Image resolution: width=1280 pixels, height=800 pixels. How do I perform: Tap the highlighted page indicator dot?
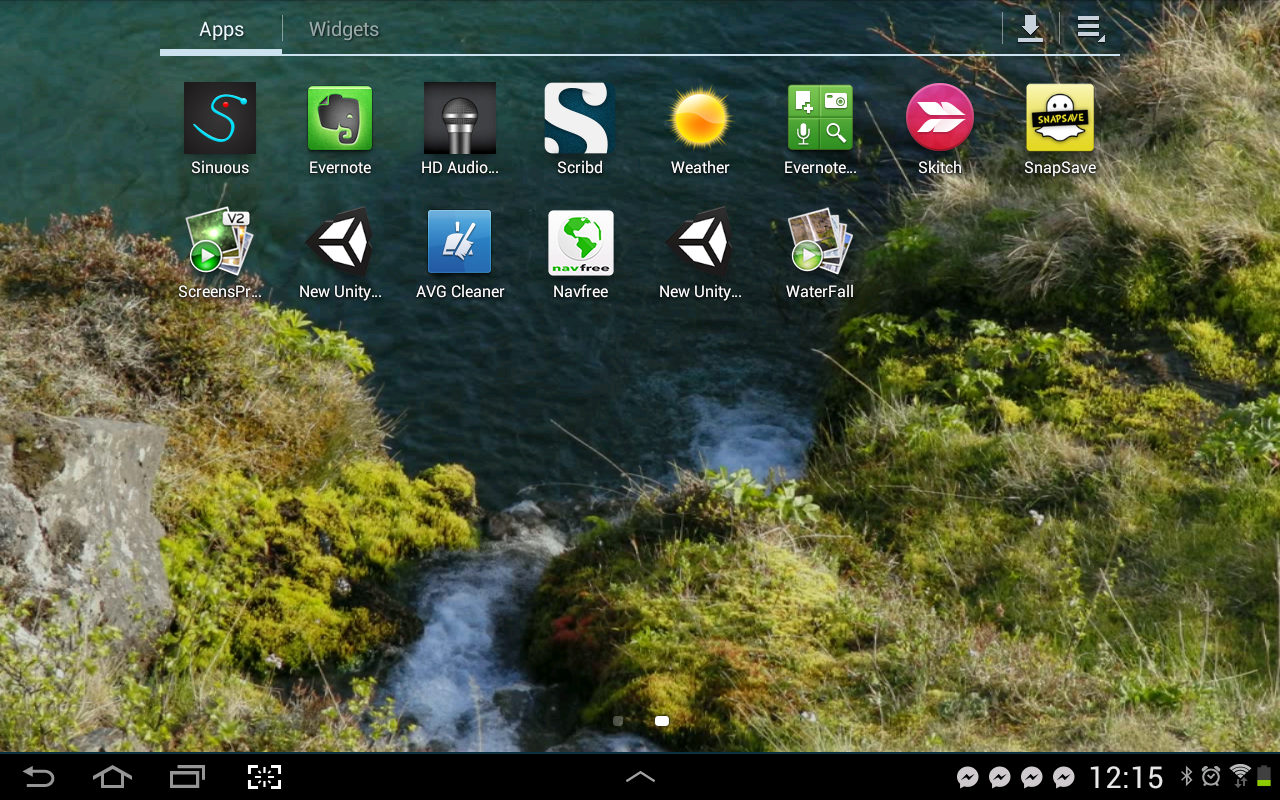[662, 721]
